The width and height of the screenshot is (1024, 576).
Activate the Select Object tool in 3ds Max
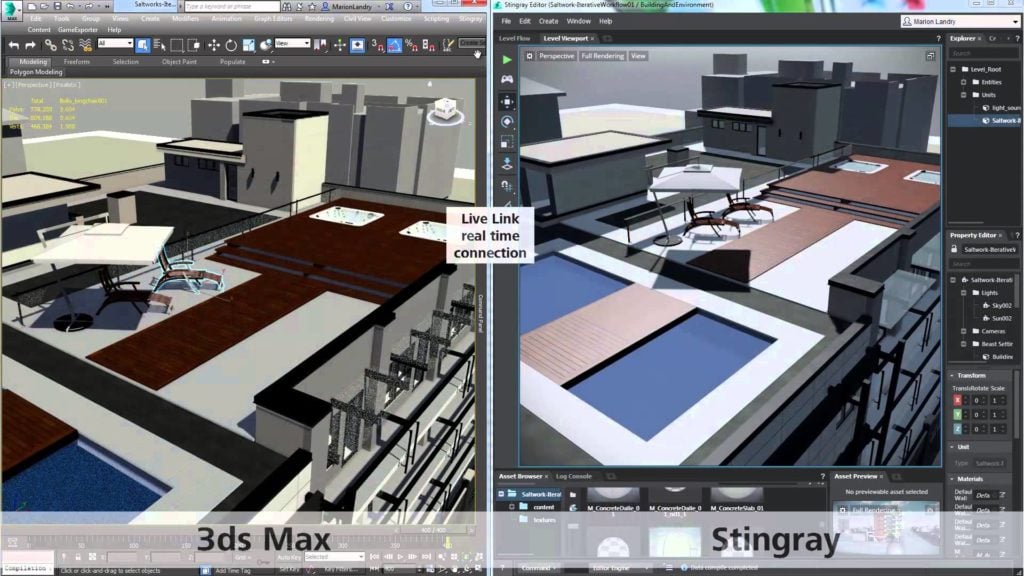(142, 45)
